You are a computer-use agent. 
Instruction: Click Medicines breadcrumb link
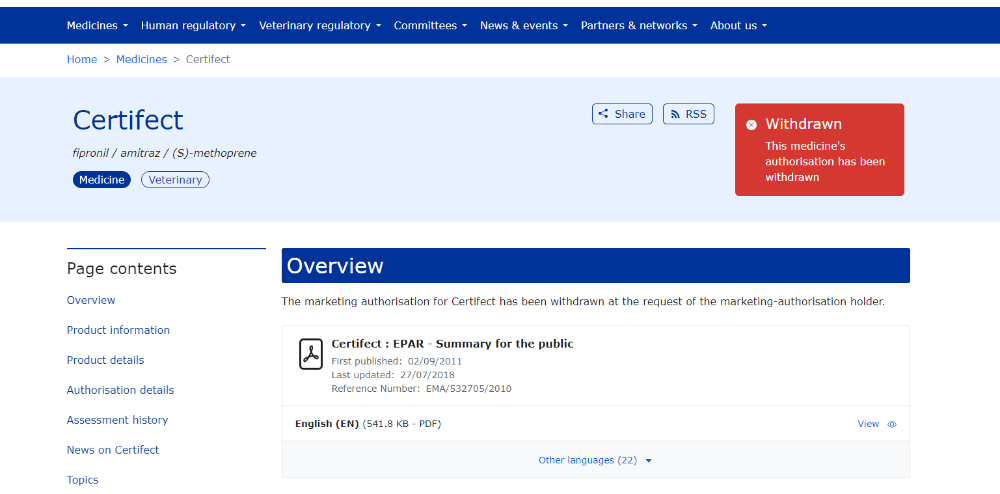(141, 59)
